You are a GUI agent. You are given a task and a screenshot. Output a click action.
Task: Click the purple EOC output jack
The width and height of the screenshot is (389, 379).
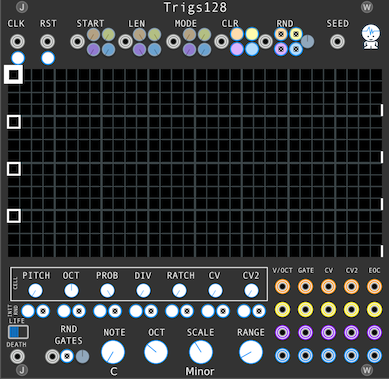pyautogui.click(x=374, y=332)
